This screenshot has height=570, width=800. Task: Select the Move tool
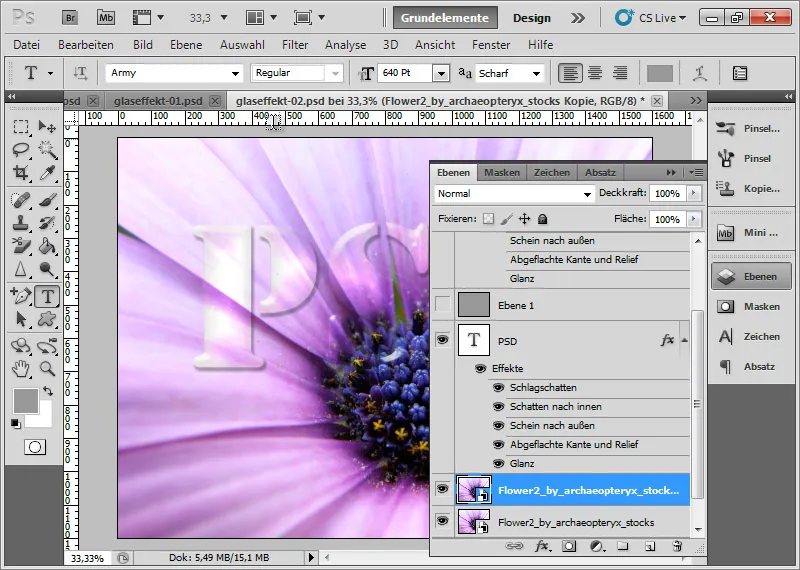(x=47, y=127)
